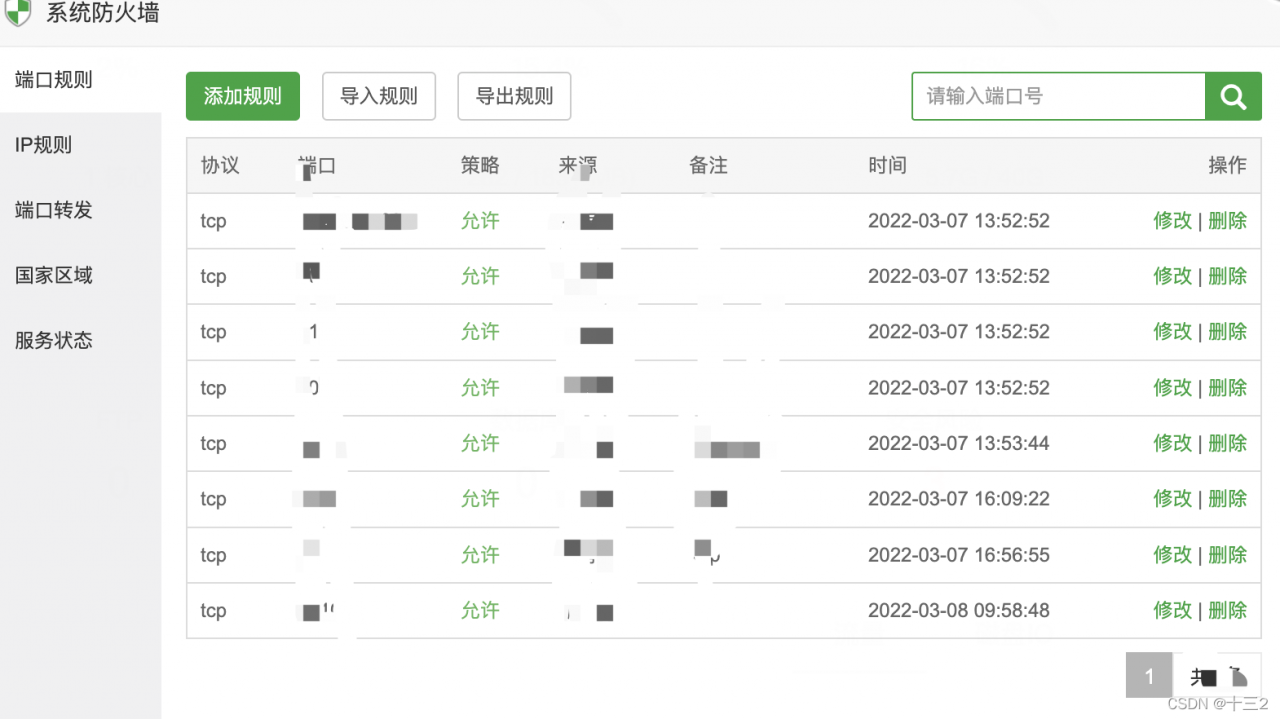This screenshot has width=1280, height=719.
Task: Select the 国家区域 tab
Action: click(54, 275)
